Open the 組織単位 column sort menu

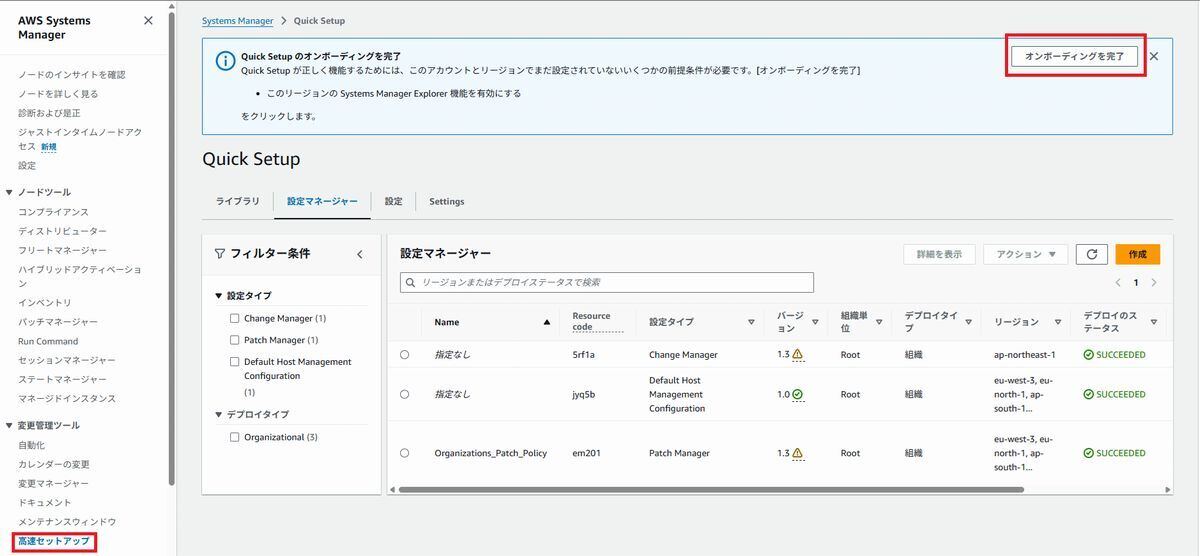[879, 322]
